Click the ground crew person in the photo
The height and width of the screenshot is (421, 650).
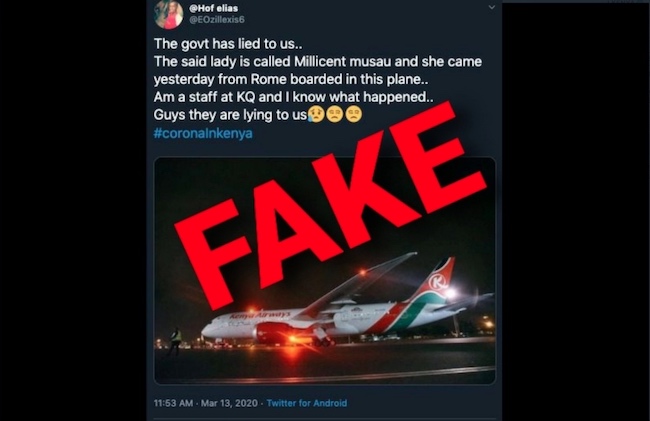[175, 338]
